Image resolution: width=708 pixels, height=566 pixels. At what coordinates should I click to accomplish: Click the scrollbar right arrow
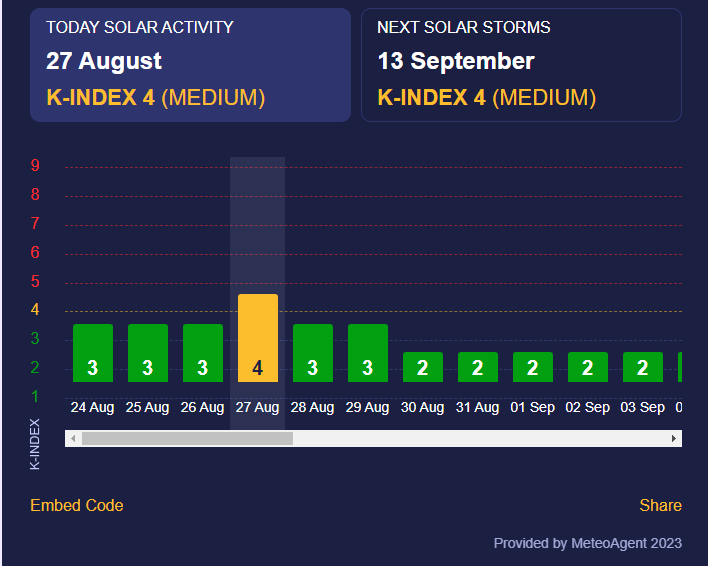coord(674,438)
